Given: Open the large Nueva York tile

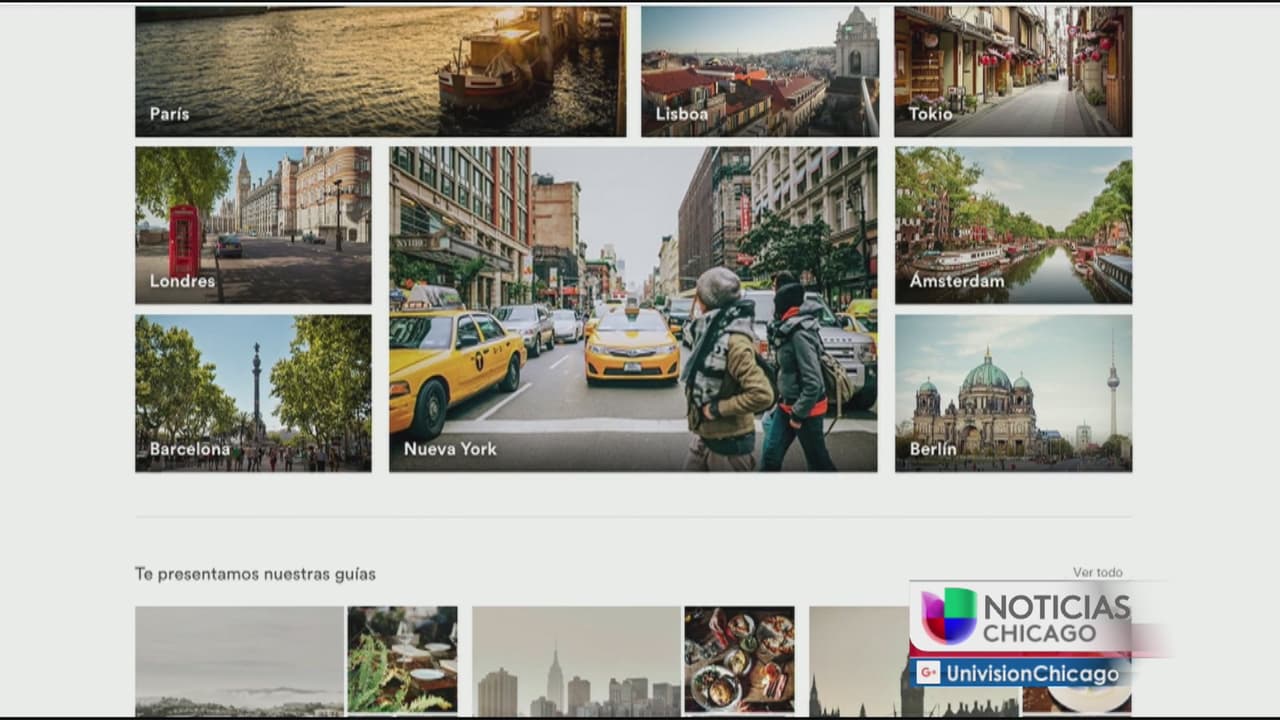Looking at the screenshot, I should click(x=633, y=309).
